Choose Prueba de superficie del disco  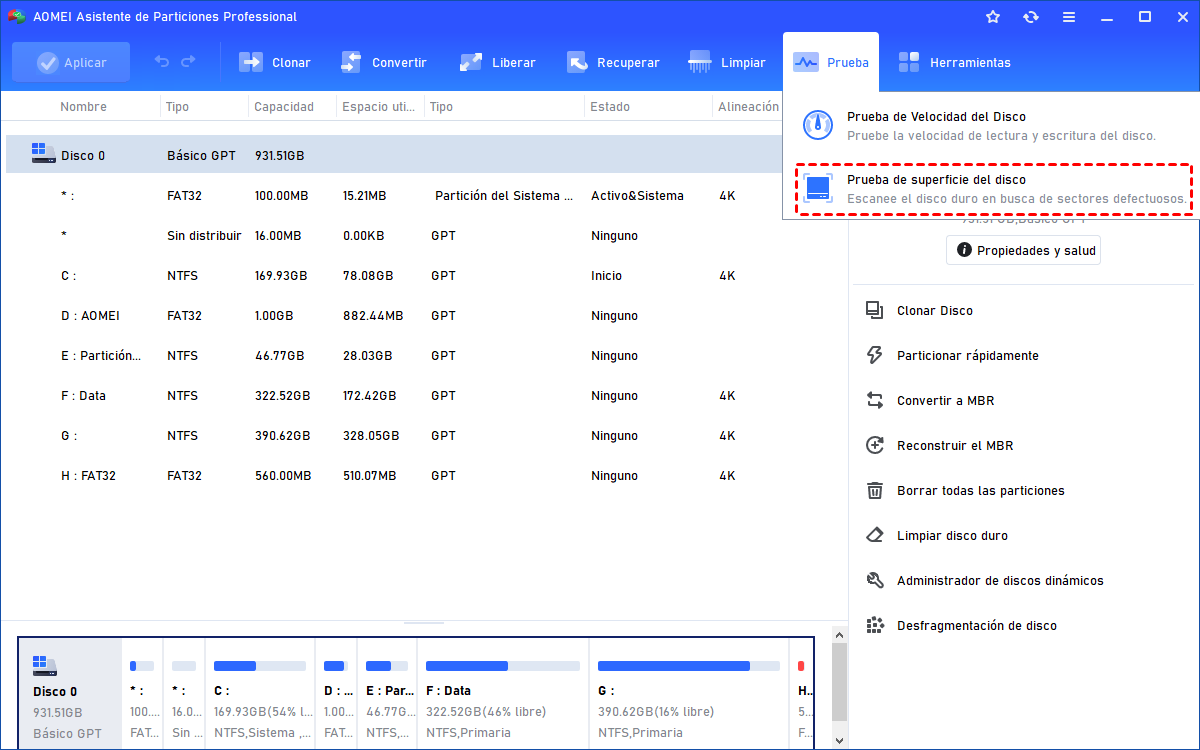pos(996,189)
